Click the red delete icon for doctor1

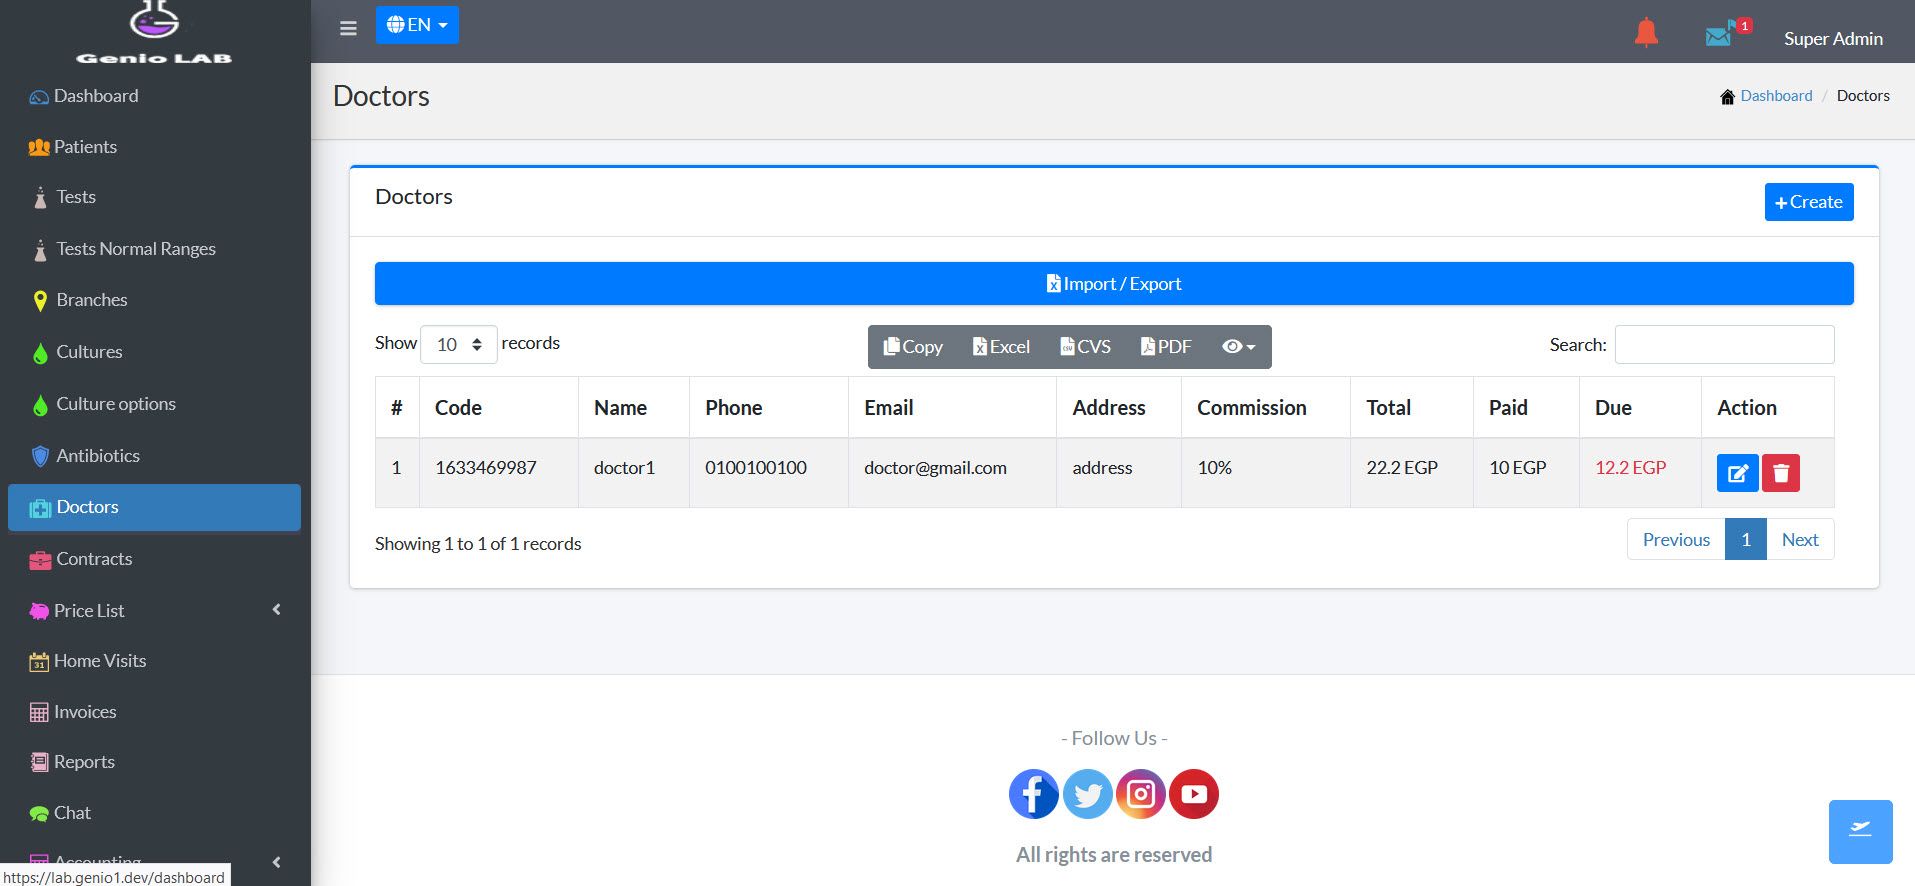[1781, 473]
